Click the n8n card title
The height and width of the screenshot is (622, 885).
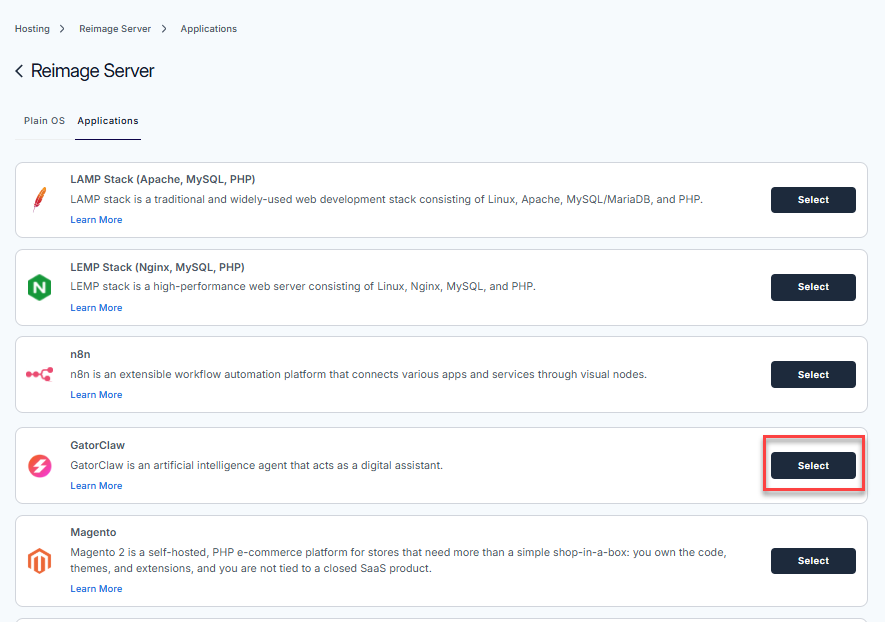(80, 354)
